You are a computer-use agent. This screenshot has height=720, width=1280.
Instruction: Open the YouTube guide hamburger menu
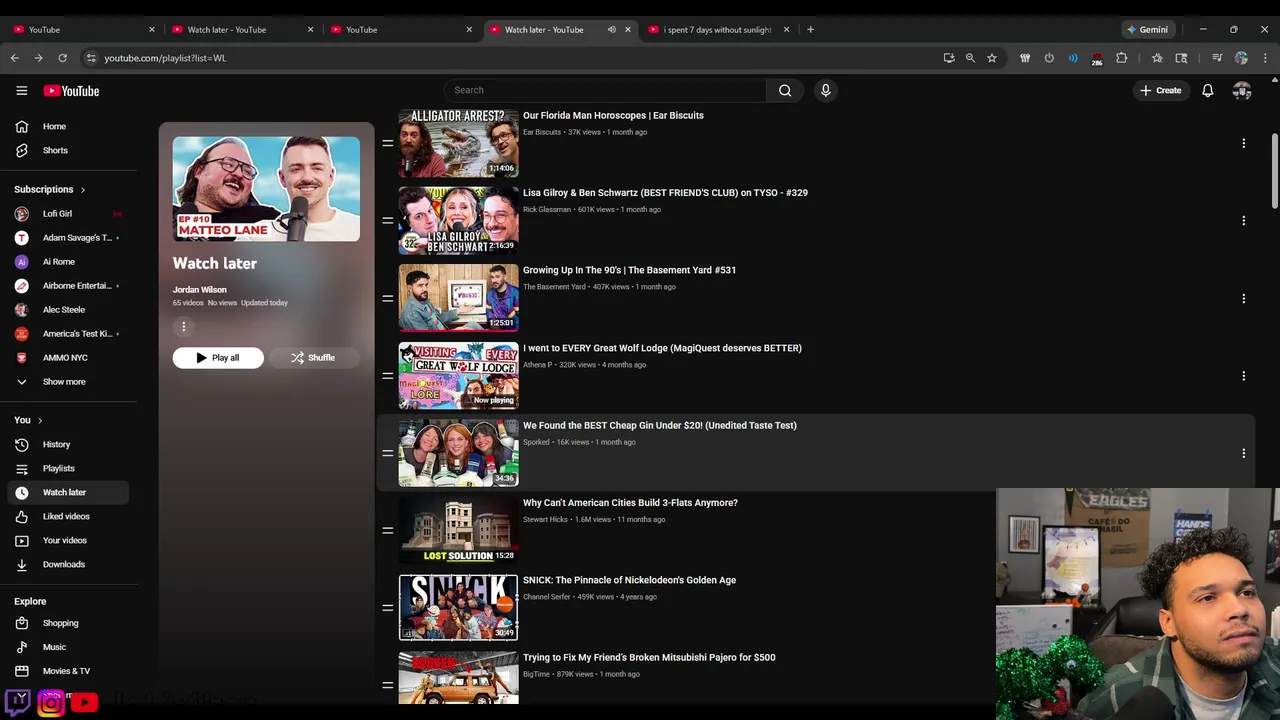click(x=22, y=91)
